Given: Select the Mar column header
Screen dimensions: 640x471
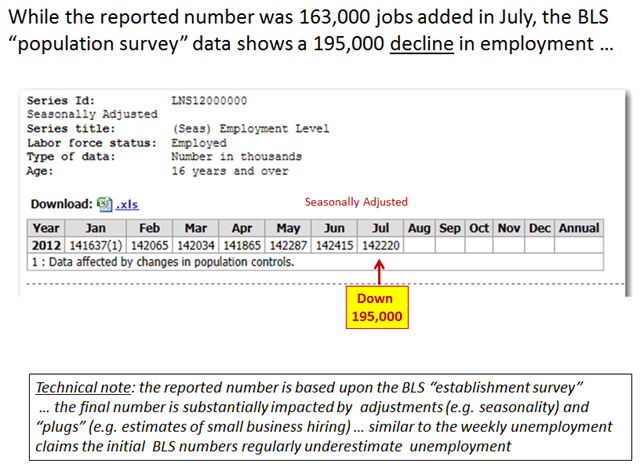Looking at the screenshot, I should tap(196, 228).
